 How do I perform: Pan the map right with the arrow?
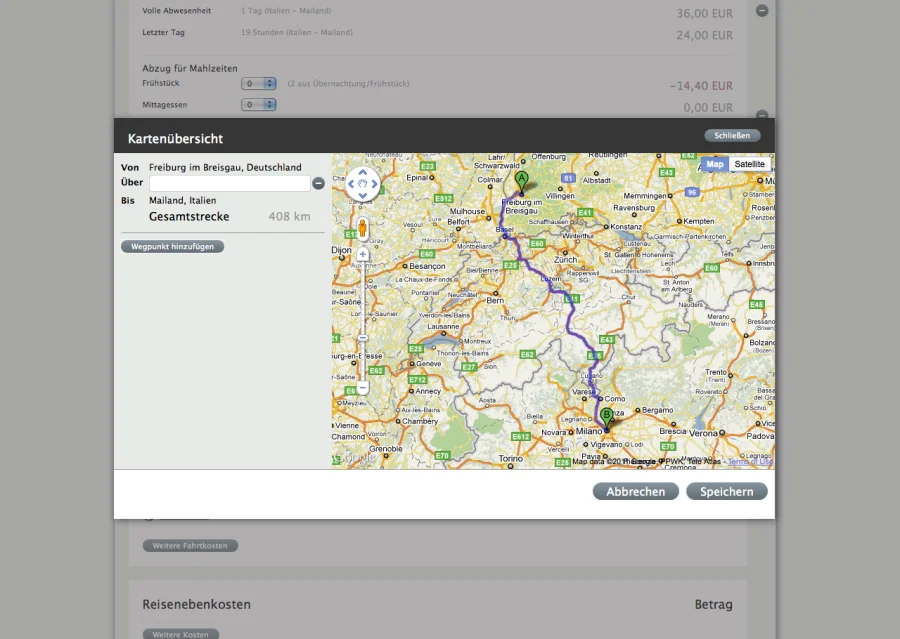[374, 184]
